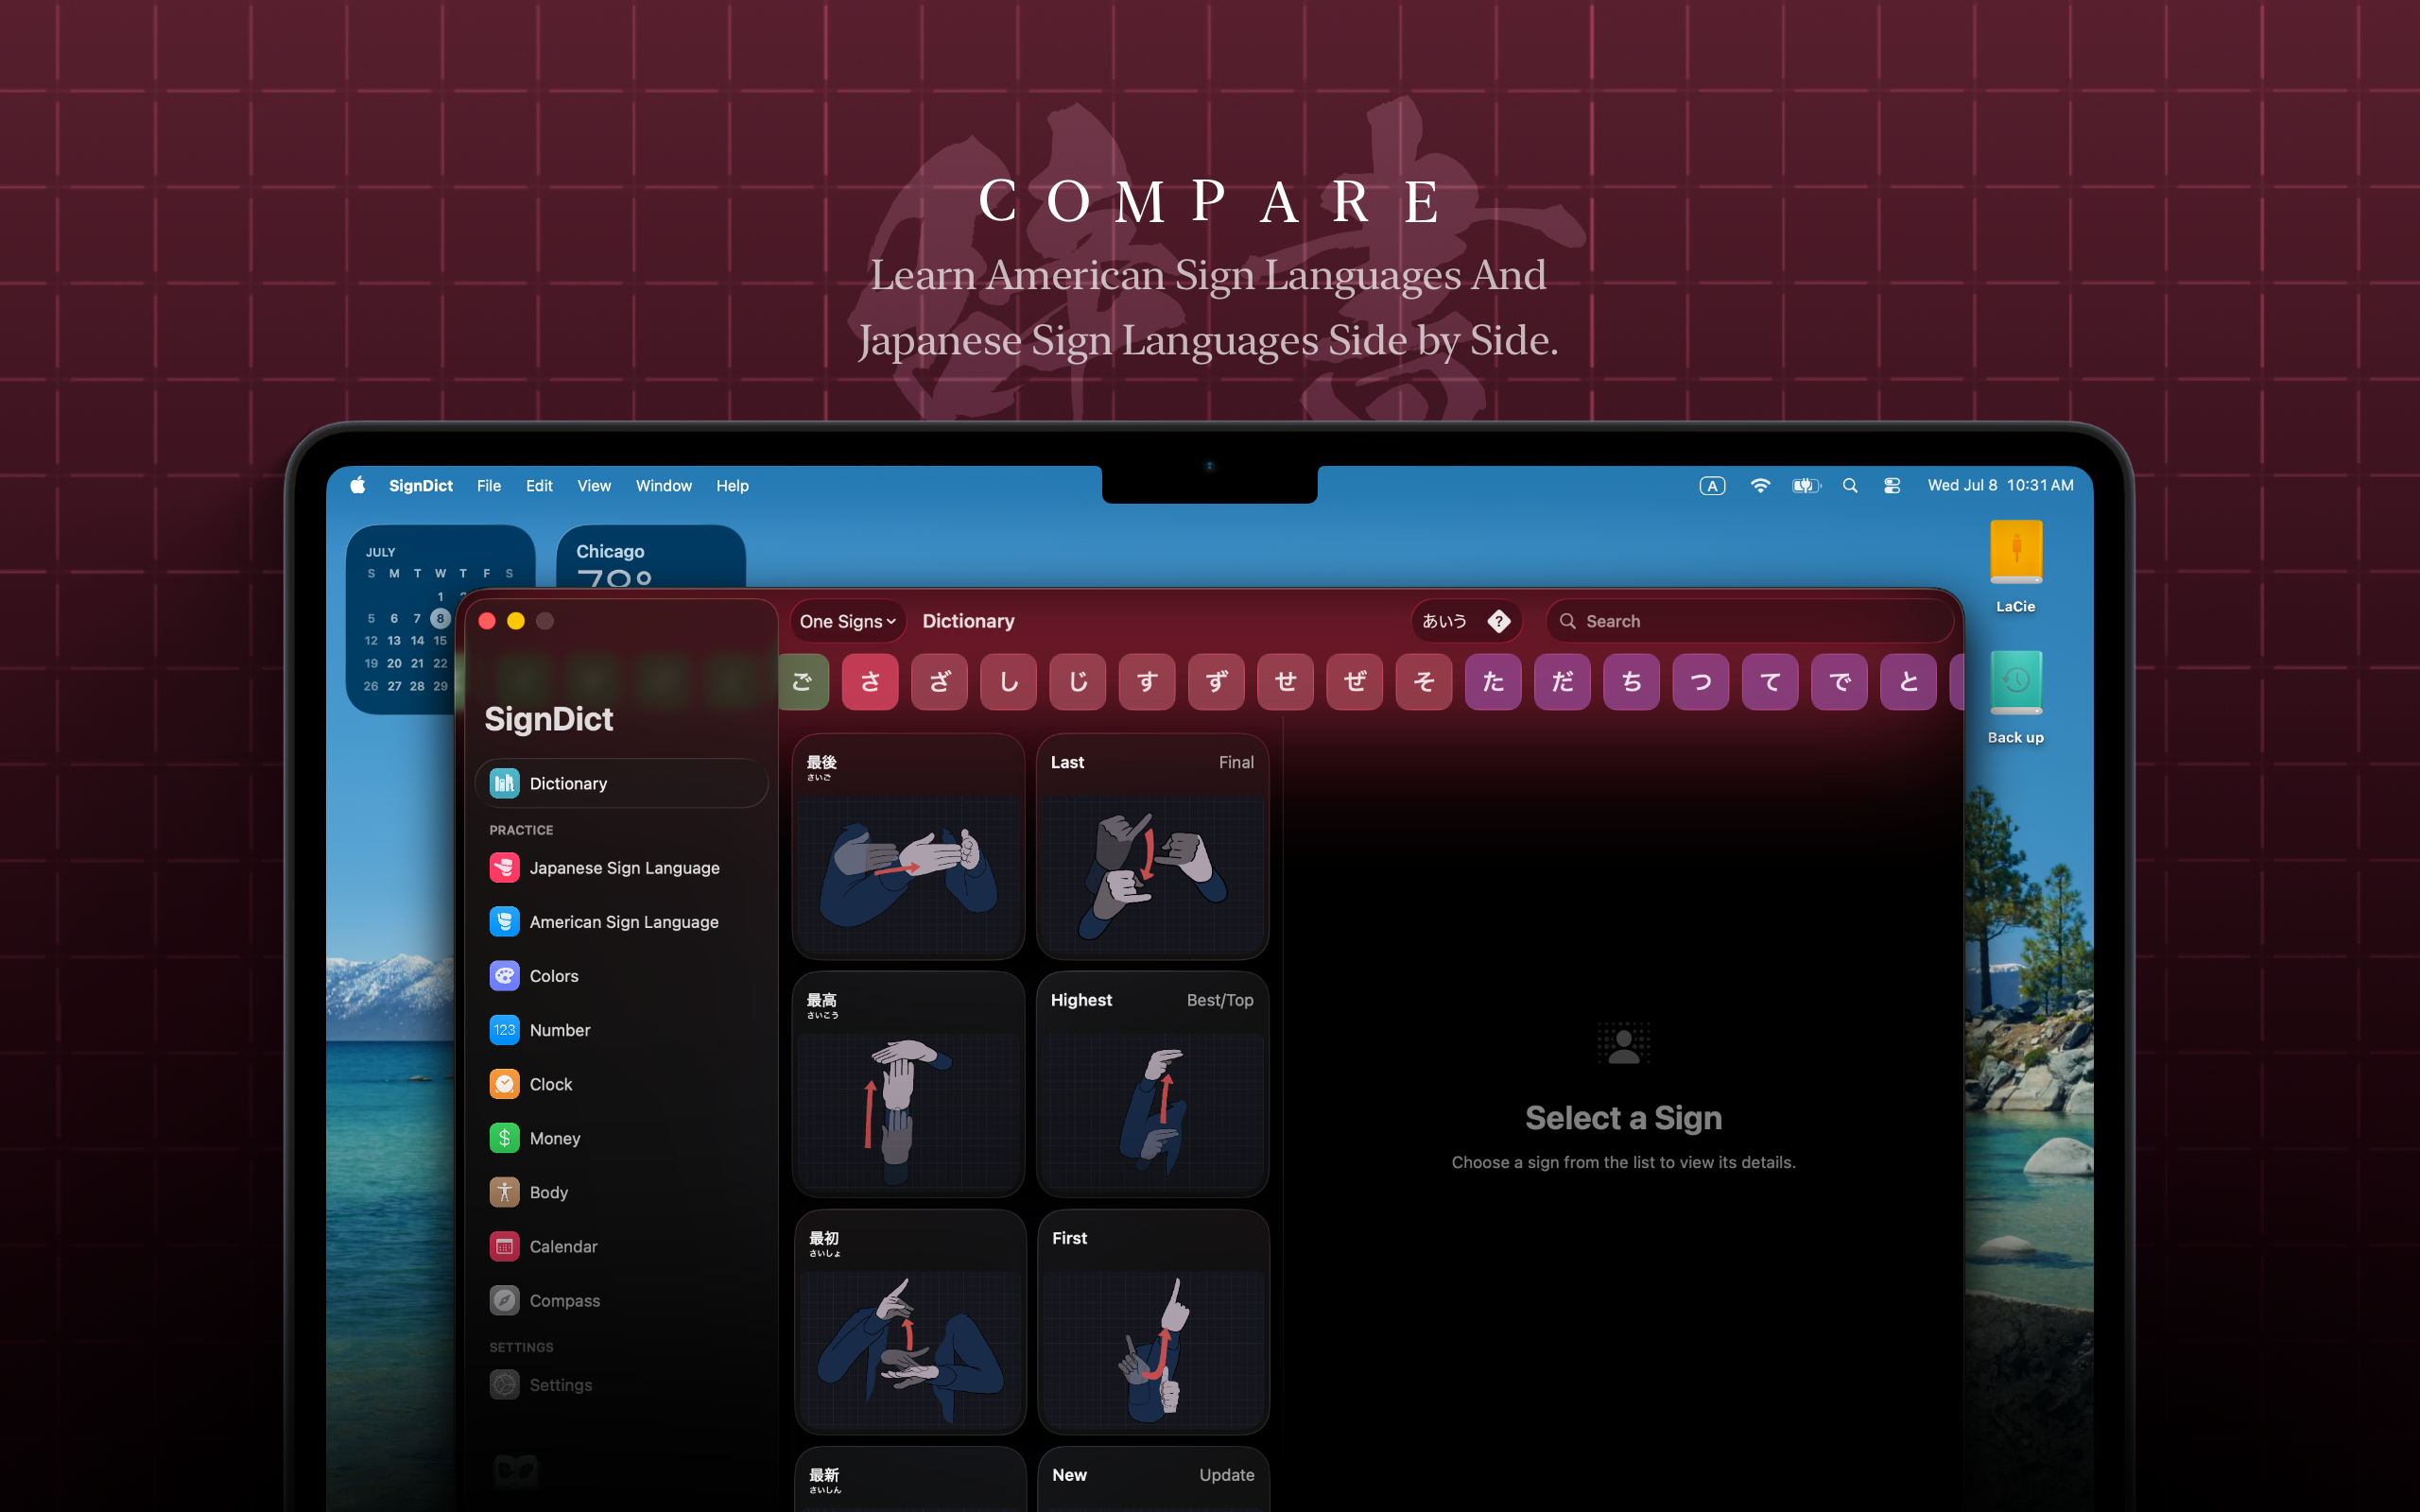Filter signs by し kana button
The image size is (2420, 1512).
[x=1008, y=682]
